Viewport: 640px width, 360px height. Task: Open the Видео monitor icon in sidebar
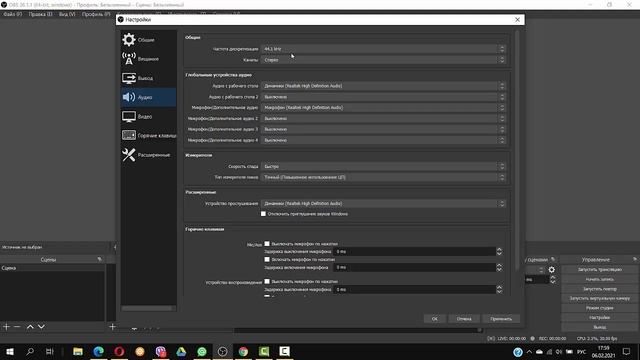coord(129,116)
